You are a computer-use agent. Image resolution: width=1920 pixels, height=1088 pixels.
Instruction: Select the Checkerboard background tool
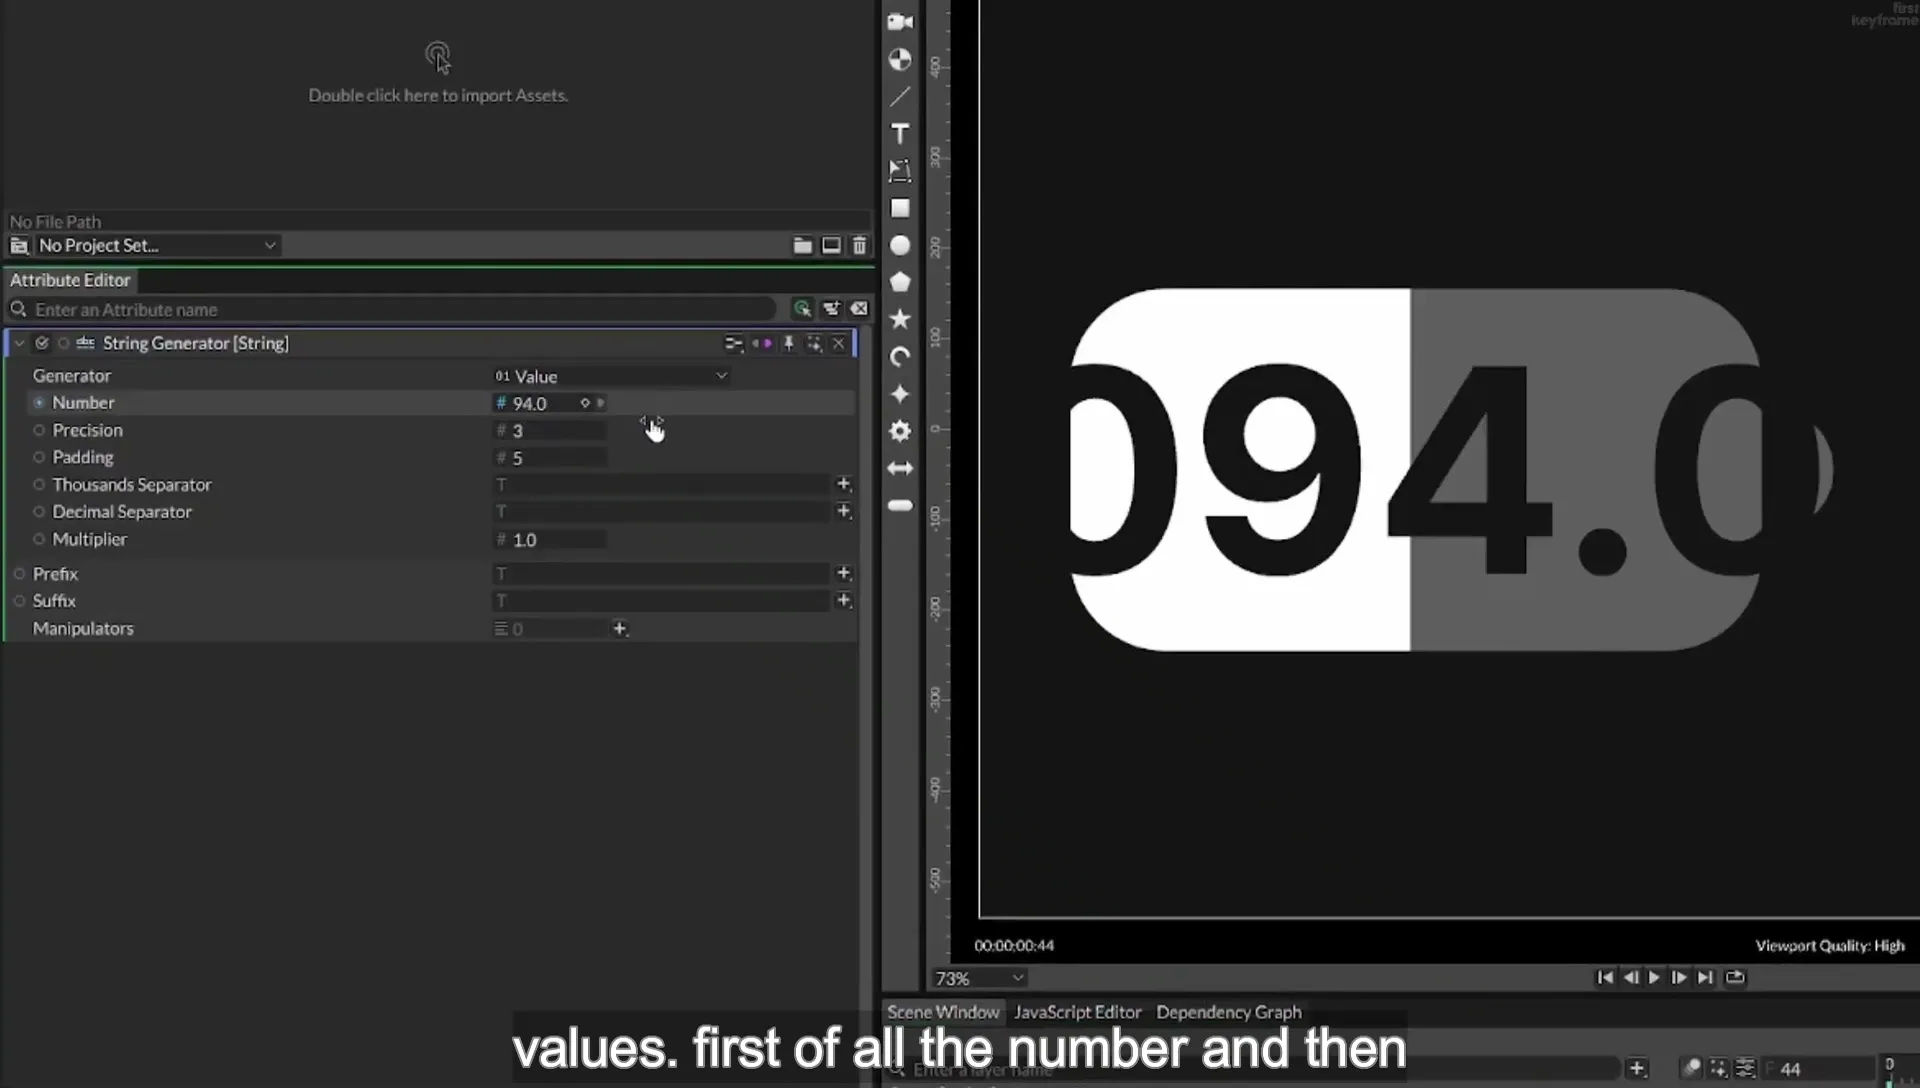tap(900, 60)
